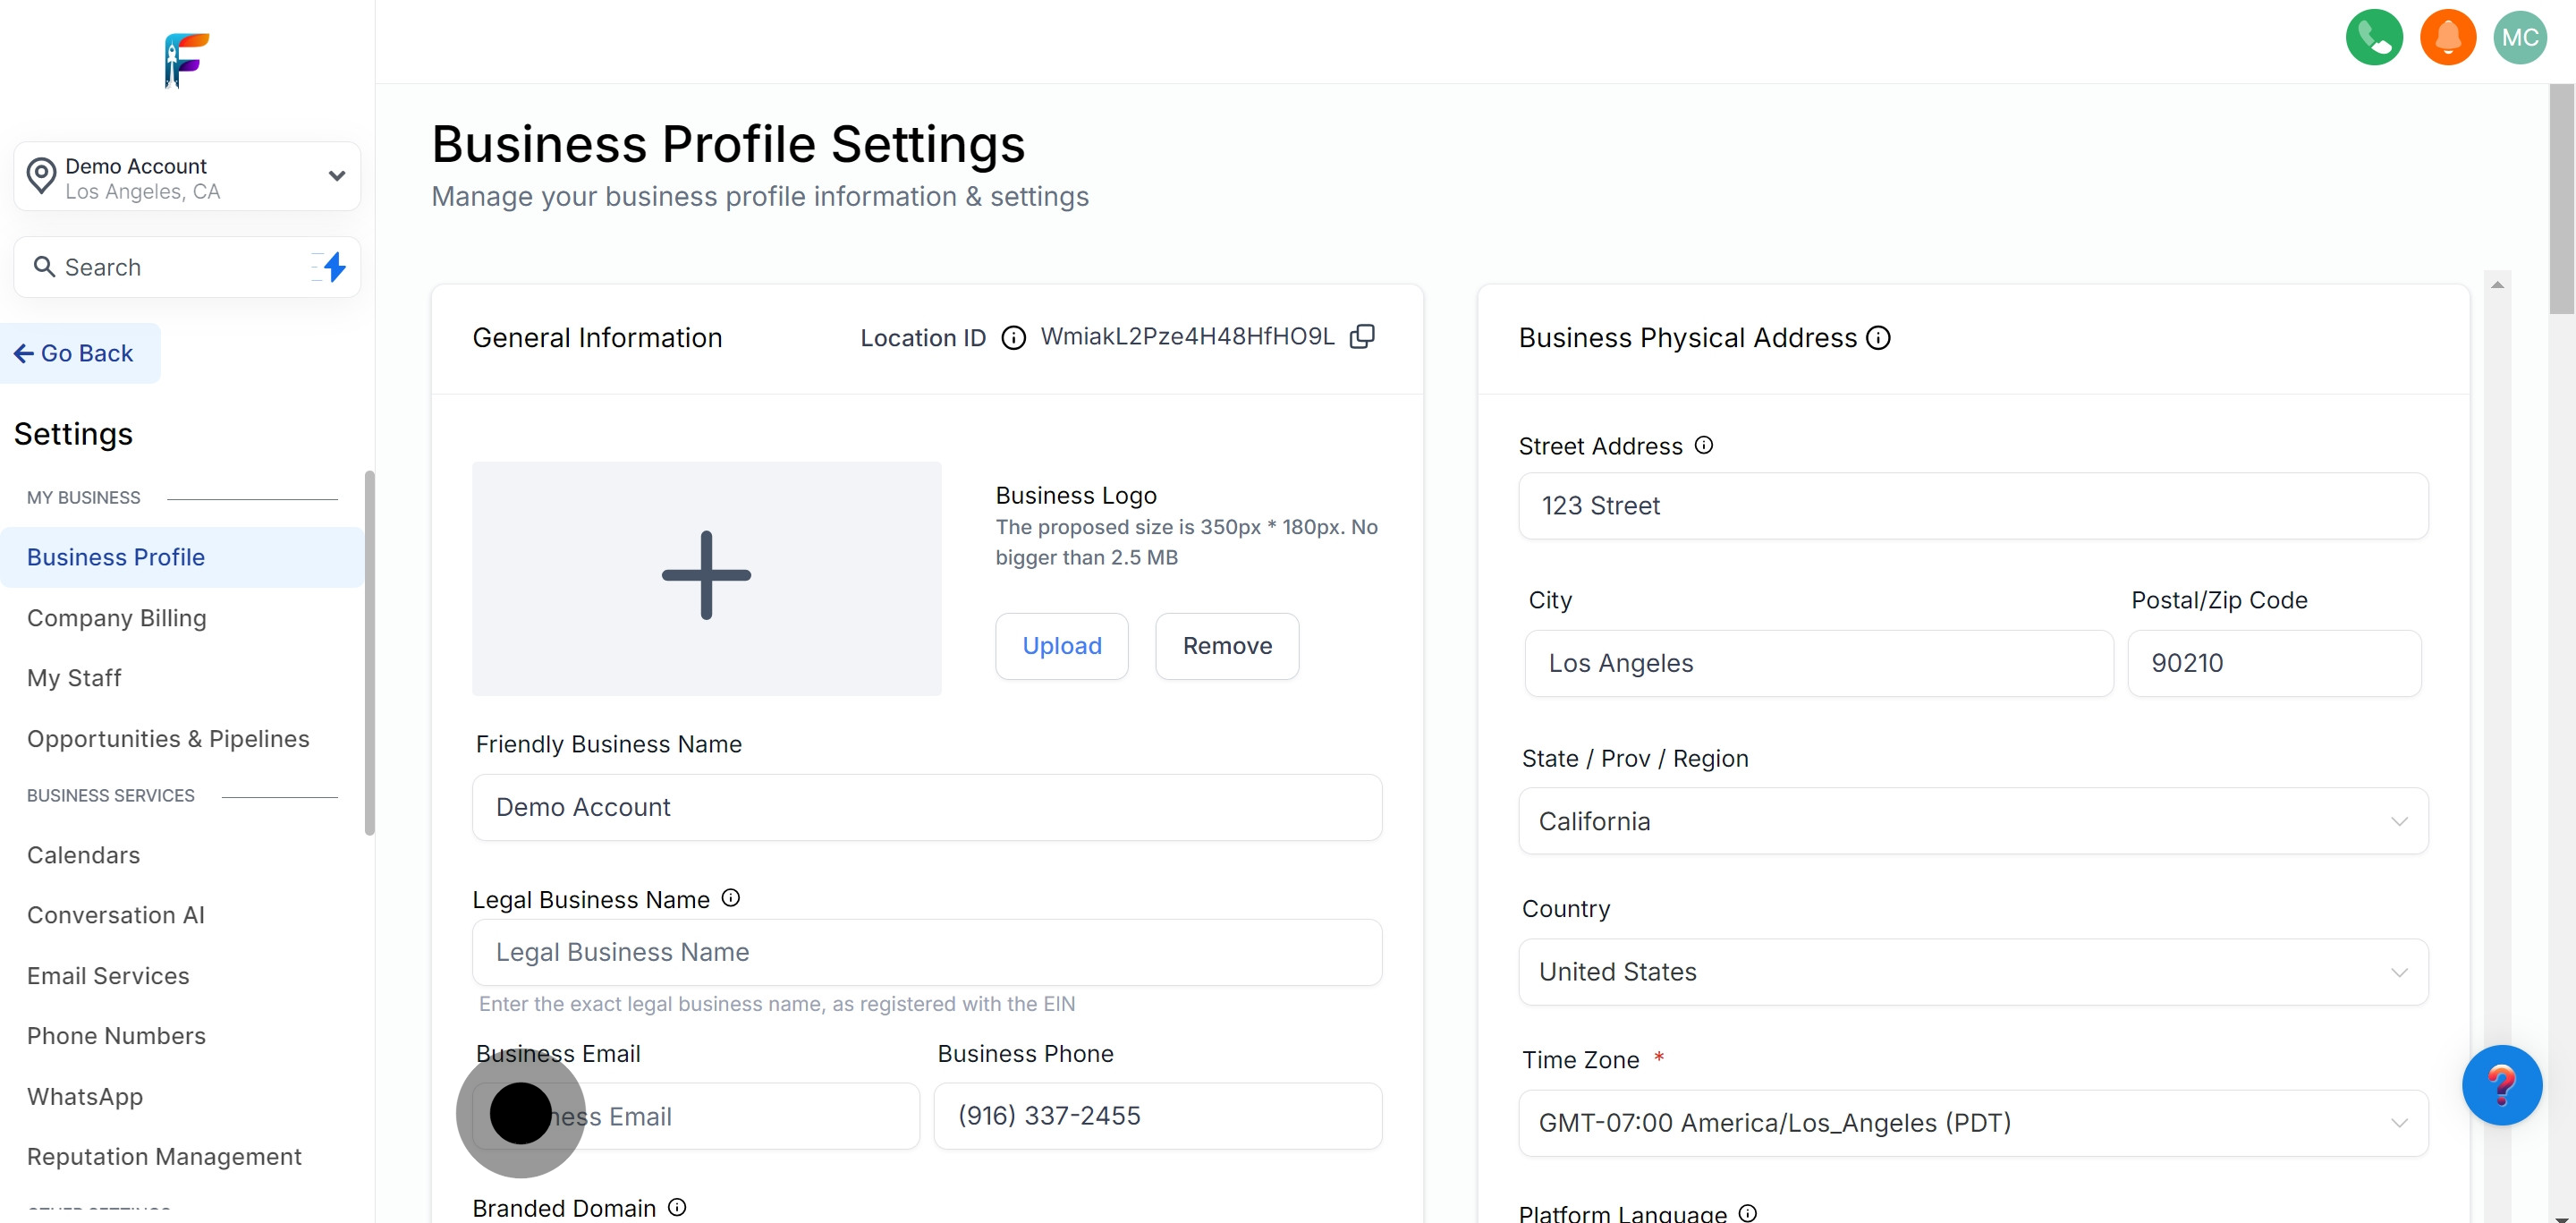Expand the Time Zone dropdown
2576x1223 pixels.
click(x=1972, y=1122)
